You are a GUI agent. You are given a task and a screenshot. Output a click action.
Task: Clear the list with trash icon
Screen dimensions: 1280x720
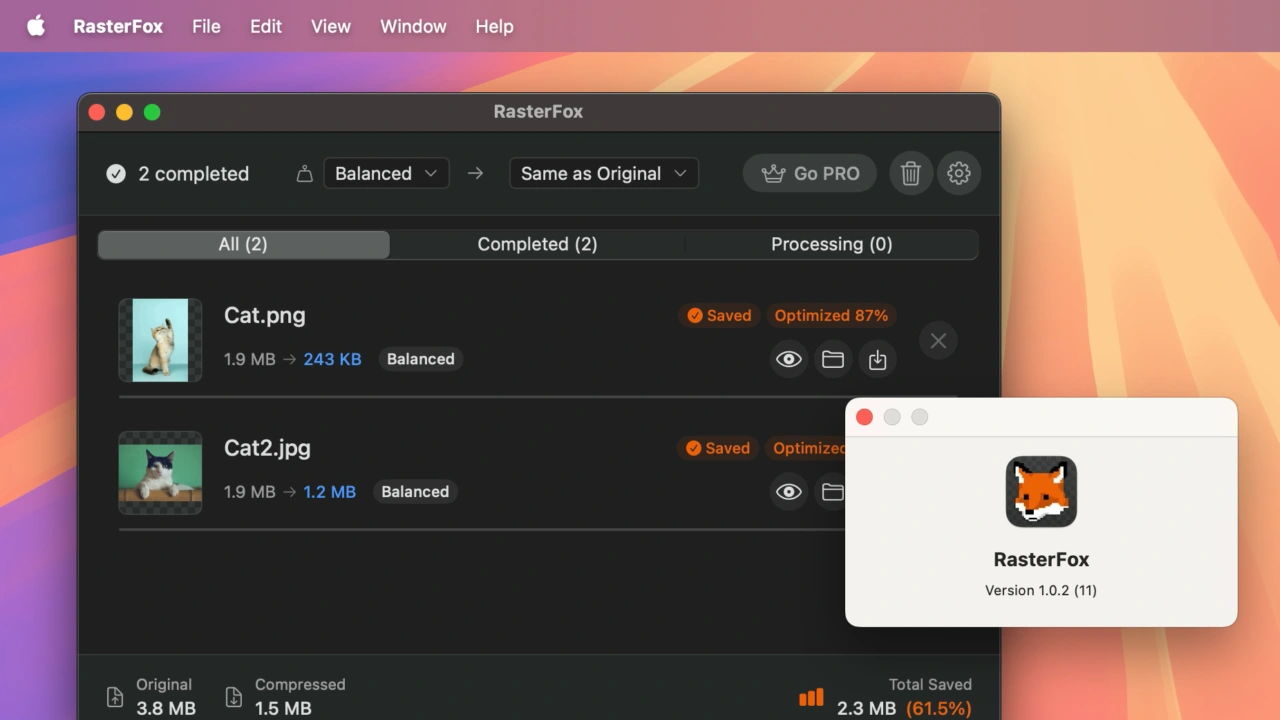910,173
